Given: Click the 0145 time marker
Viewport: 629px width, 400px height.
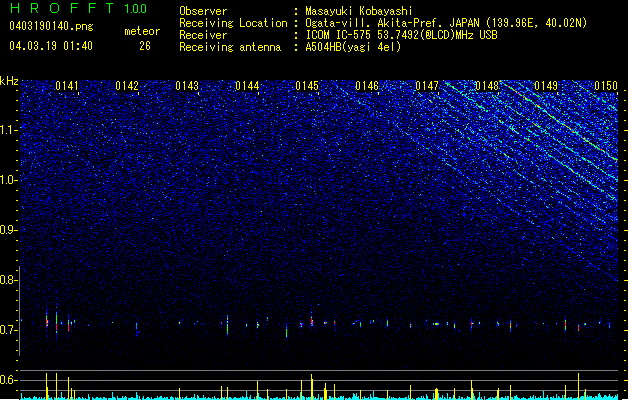Looking at the screenshot, I should point(307,86).
